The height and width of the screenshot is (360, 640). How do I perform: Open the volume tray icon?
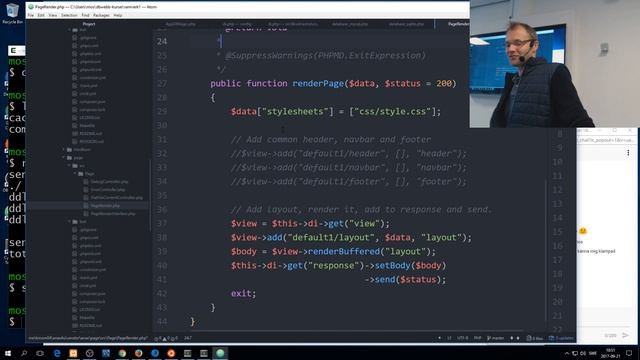tap(583, 353)
